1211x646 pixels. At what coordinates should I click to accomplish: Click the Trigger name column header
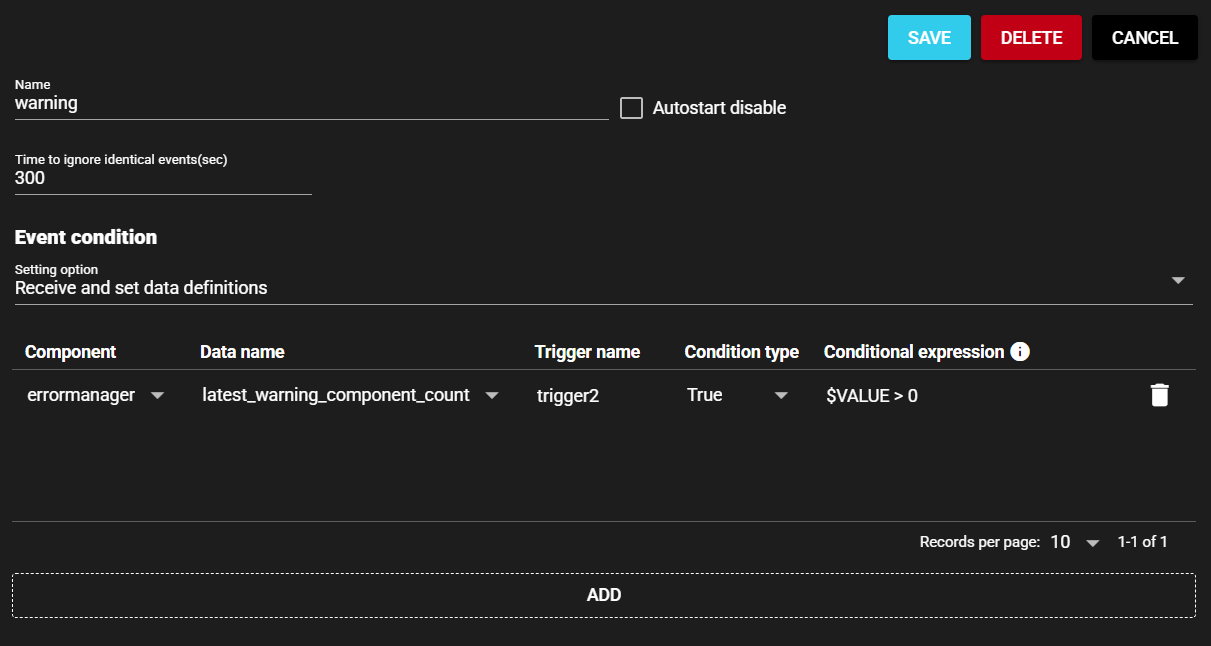(587, 352)
